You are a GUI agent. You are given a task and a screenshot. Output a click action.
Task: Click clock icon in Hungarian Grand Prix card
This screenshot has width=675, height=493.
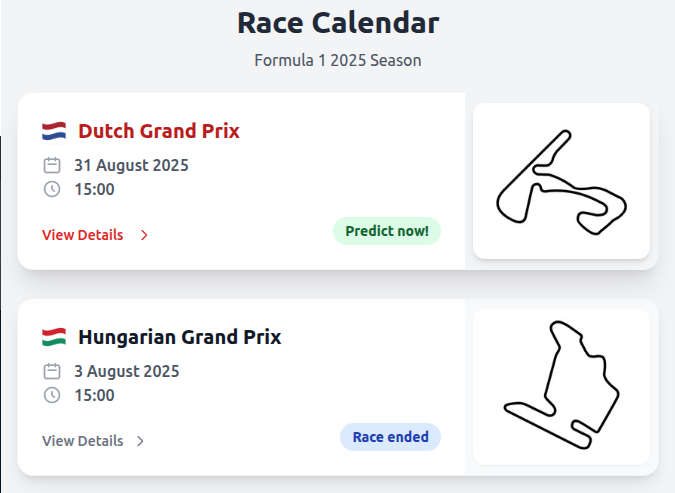(52, 395)
